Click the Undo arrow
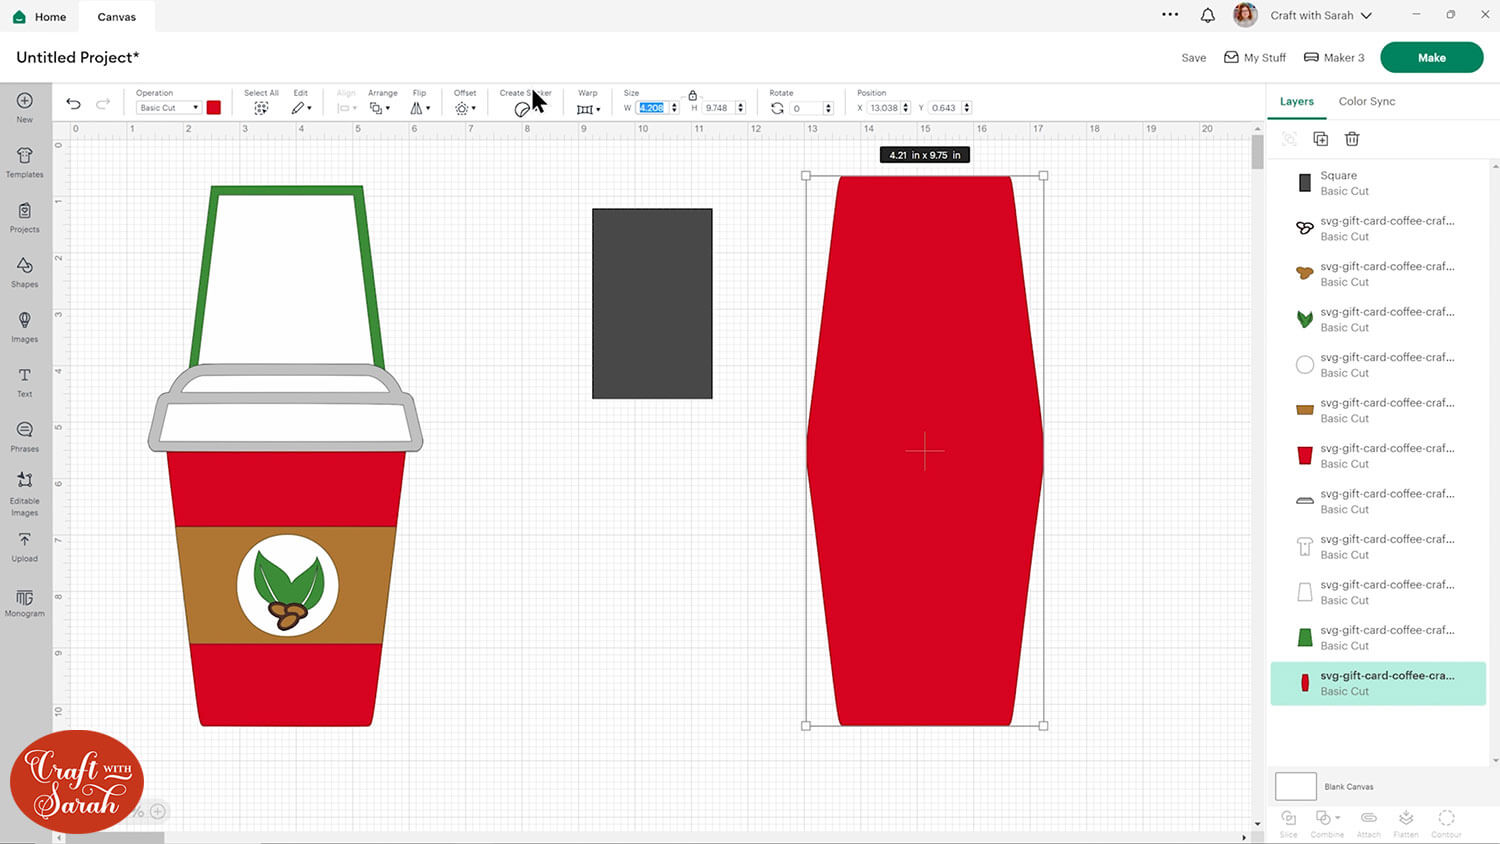Viewport: 1500px width, 844px height. [73, 104]
